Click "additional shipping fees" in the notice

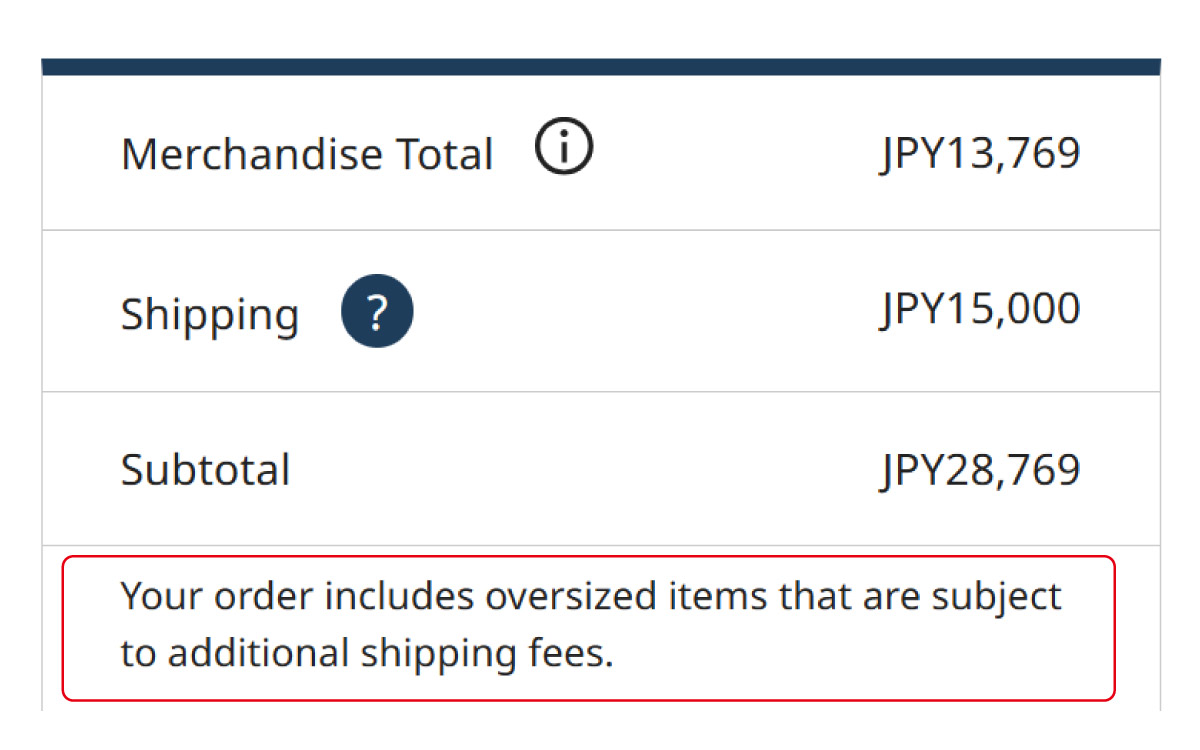point(390,654)
